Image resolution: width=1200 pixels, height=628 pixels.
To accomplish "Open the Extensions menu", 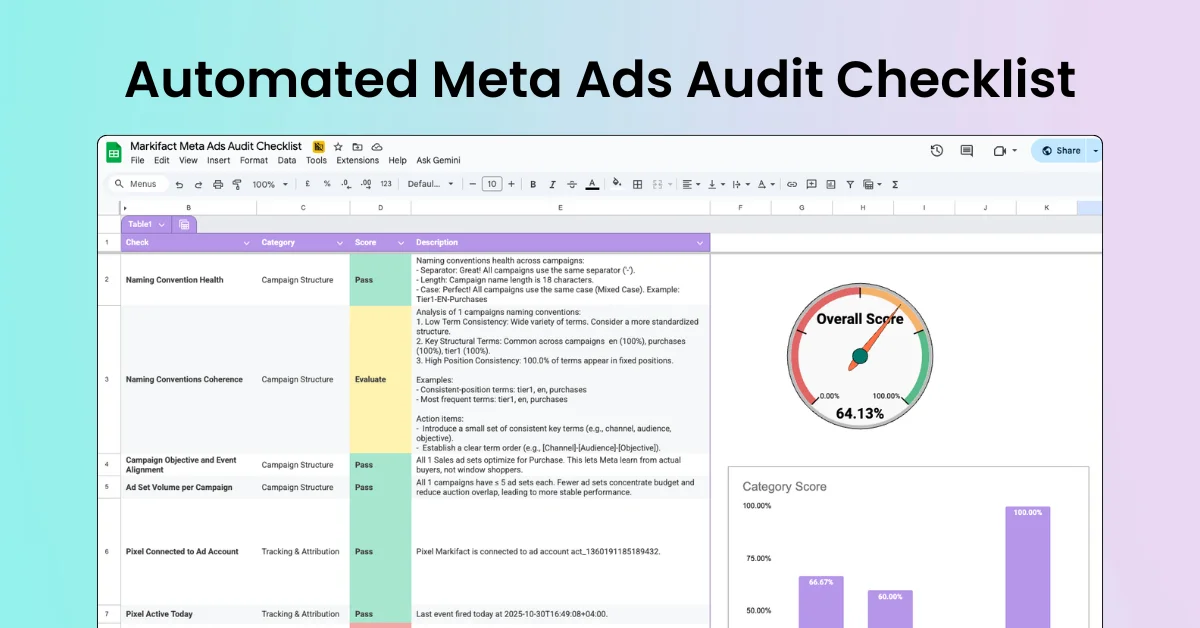I will pos(357,159).
